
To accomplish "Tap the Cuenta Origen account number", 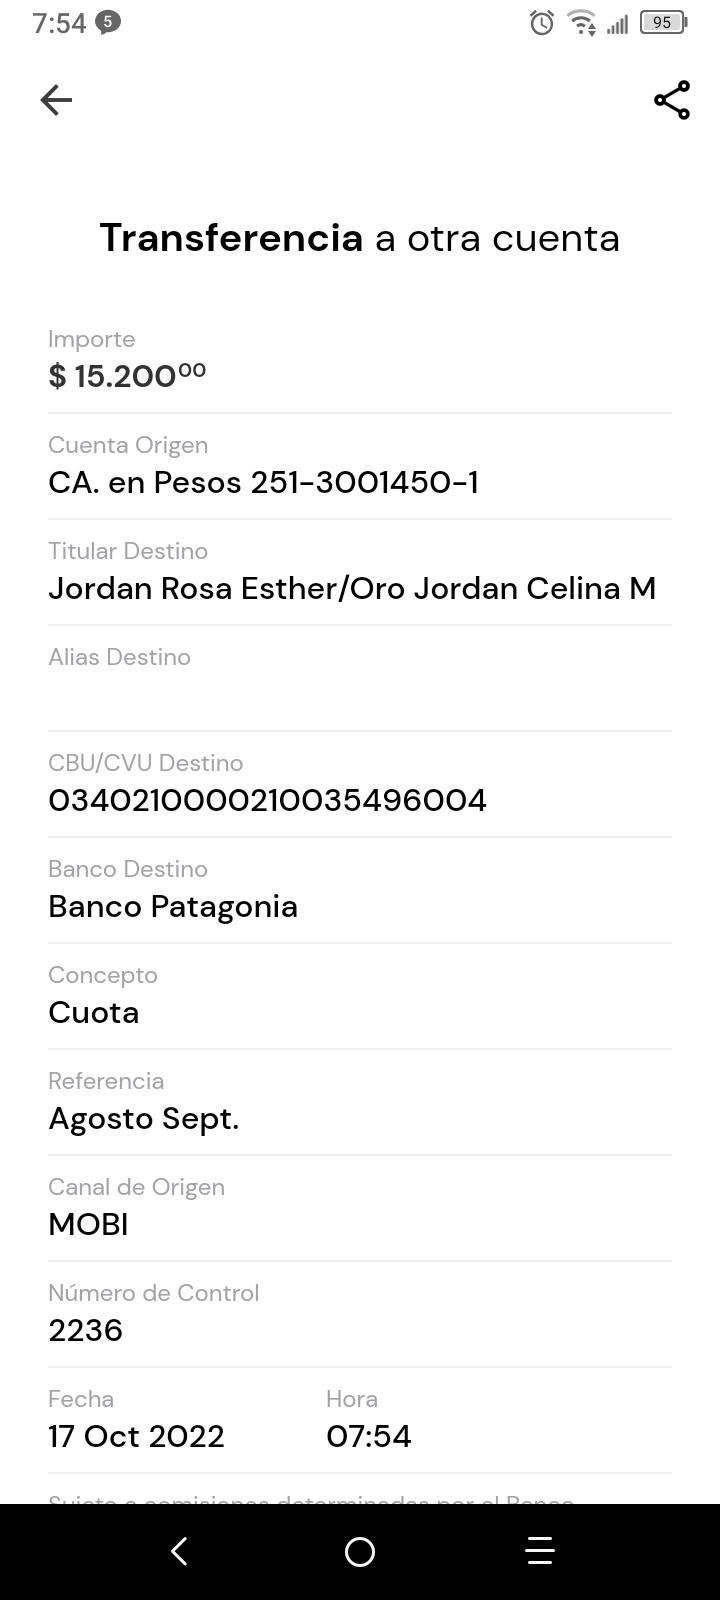I will click(263, 483).
